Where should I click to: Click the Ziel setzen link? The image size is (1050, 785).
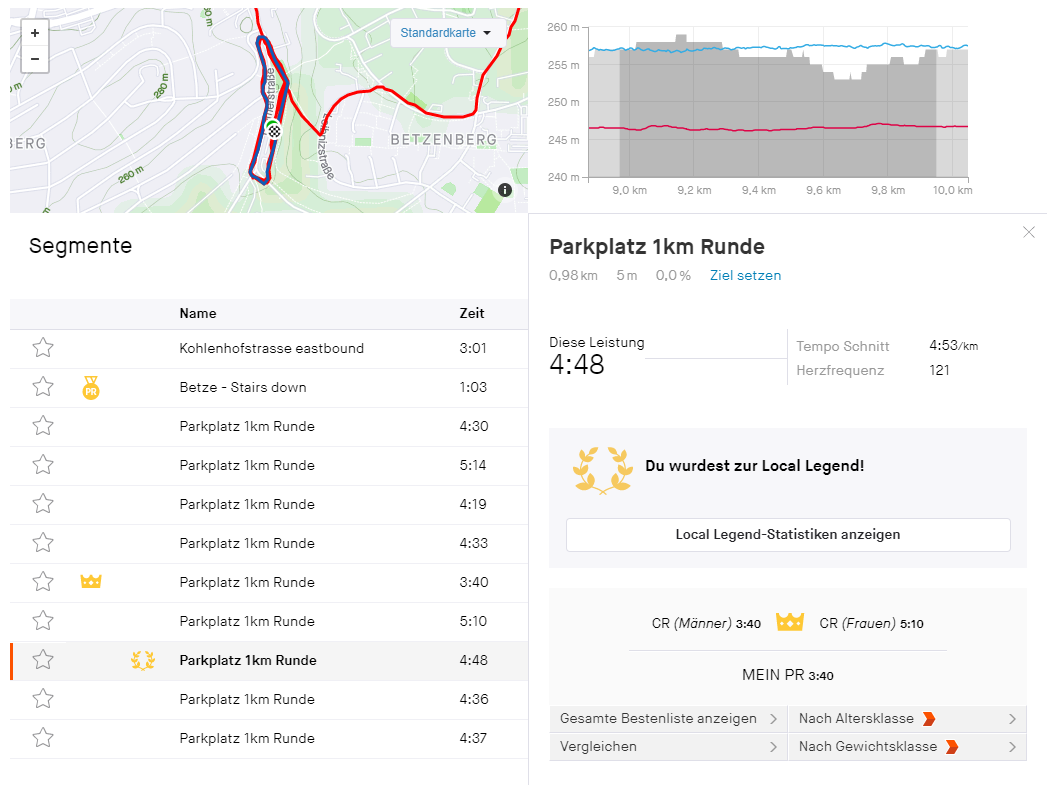(745, 276)
